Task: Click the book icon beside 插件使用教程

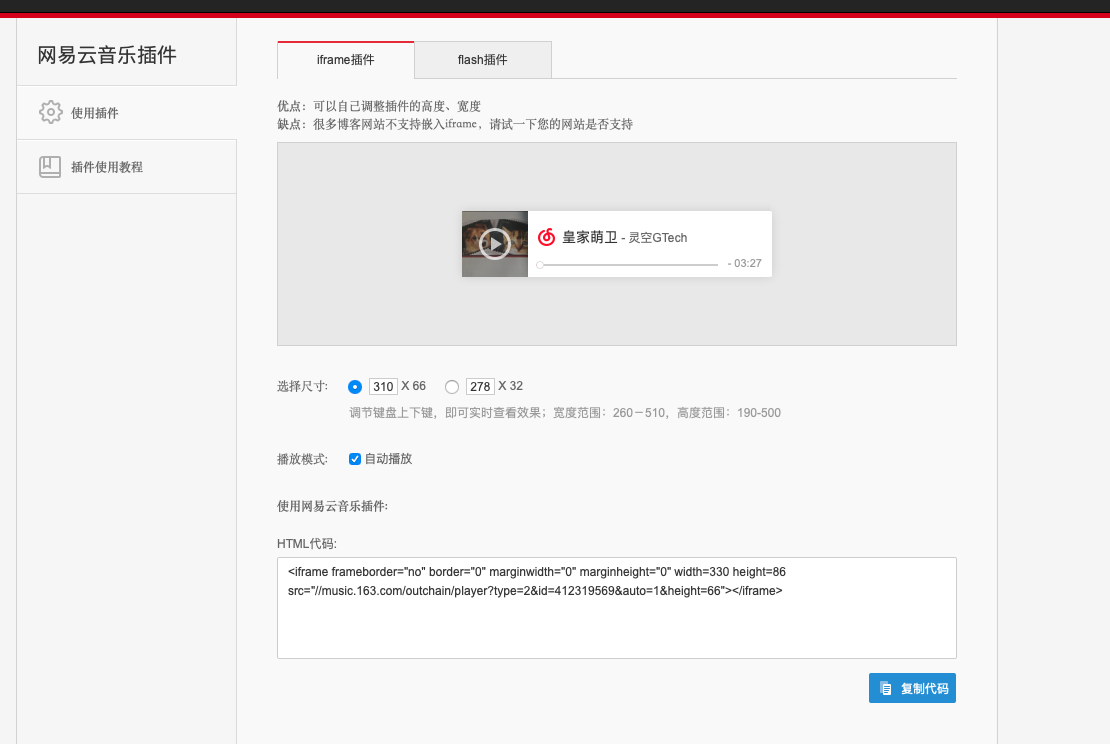Action: (50, 166)
